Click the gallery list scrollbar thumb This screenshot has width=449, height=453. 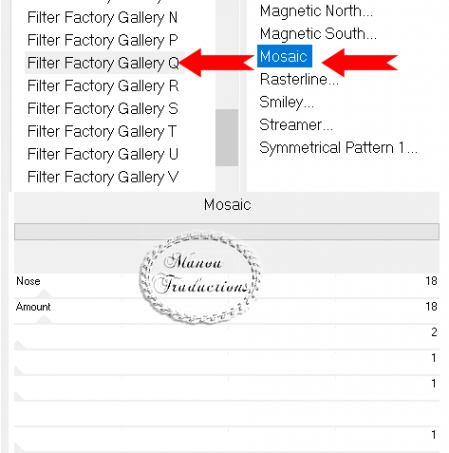pyautogui.click(x=227, y=137)
